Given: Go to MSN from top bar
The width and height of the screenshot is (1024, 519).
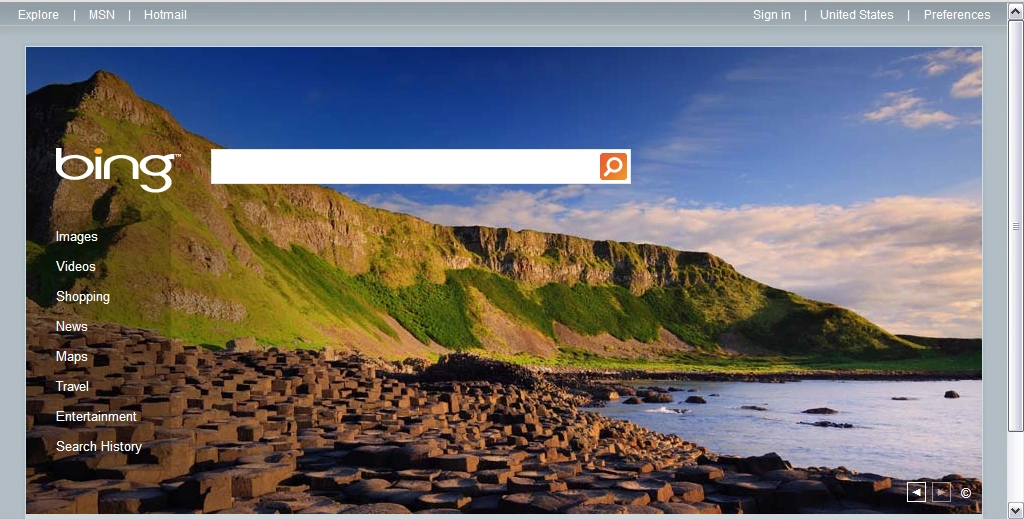Looking at the screenshot, I should click(102, 15).
